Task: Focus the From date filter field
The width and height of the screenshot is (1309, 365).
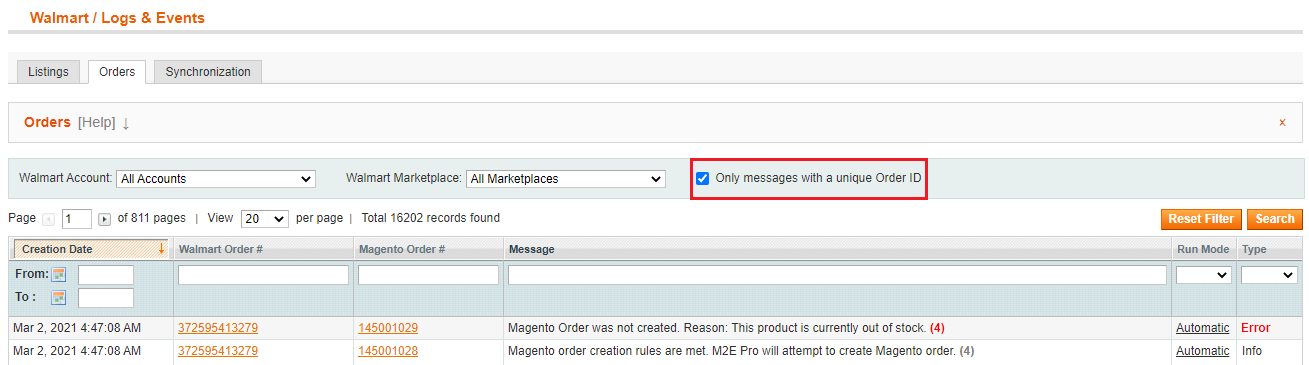Action: [106, 275]
